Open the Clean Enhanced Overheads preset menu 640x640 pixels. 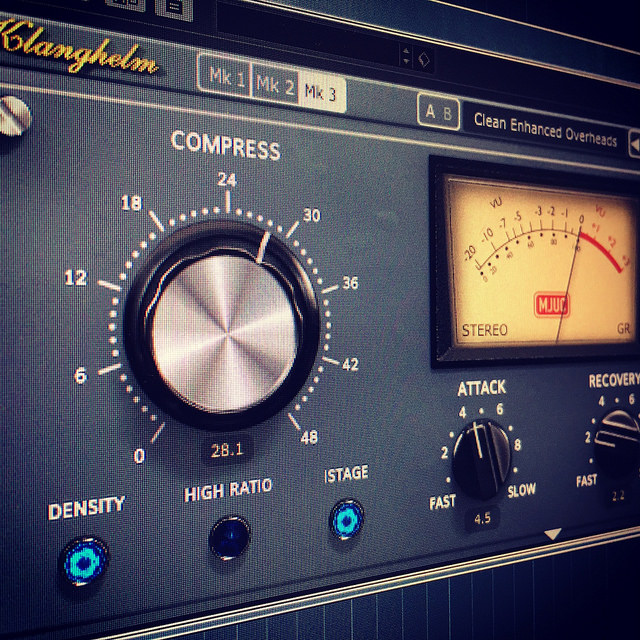point(545,130)
